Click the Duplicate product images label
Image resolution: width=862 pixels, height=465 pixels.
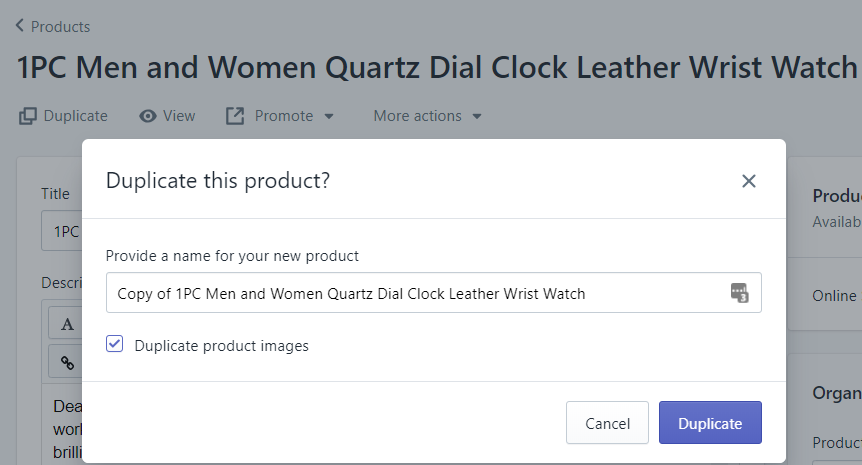pyautogui.click(x=221, y=346)
